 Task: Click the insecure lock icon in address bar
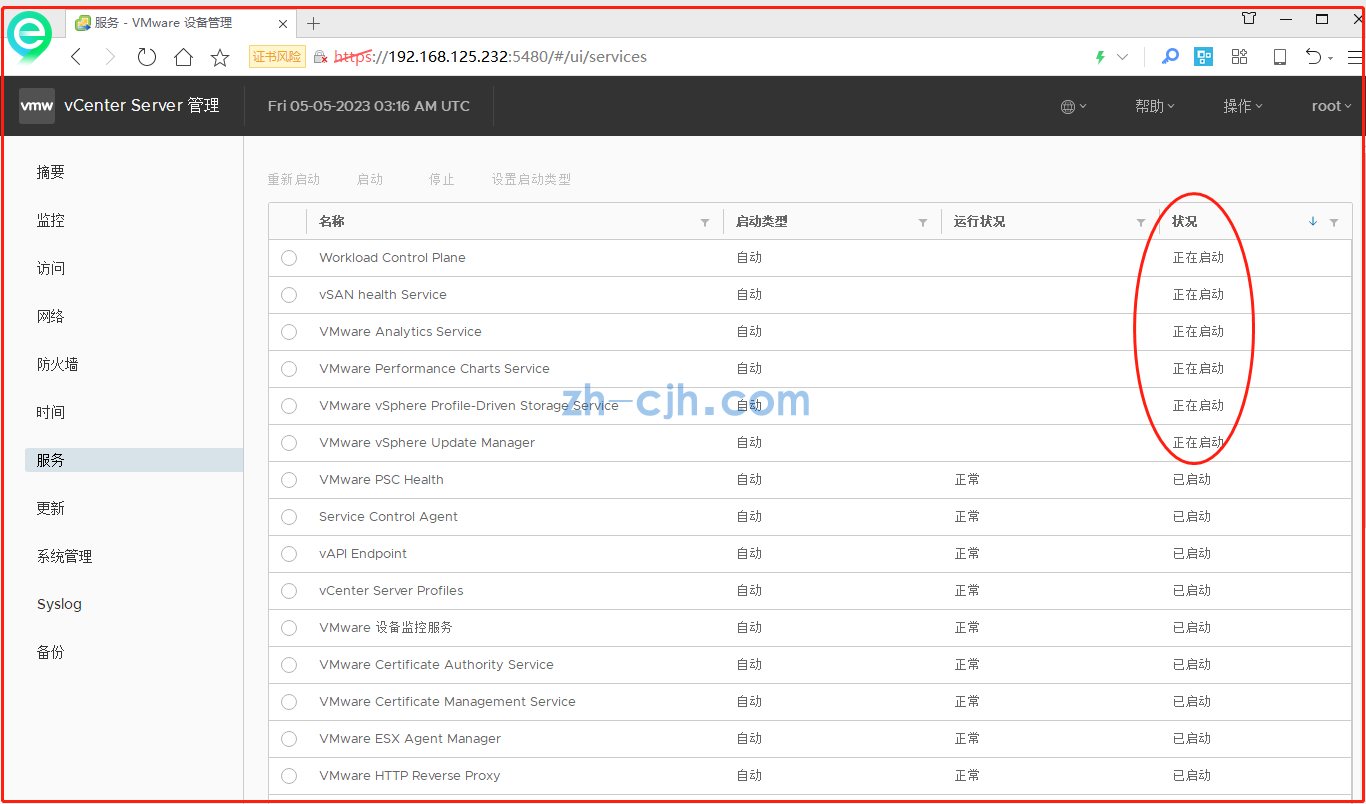(320, 57)
